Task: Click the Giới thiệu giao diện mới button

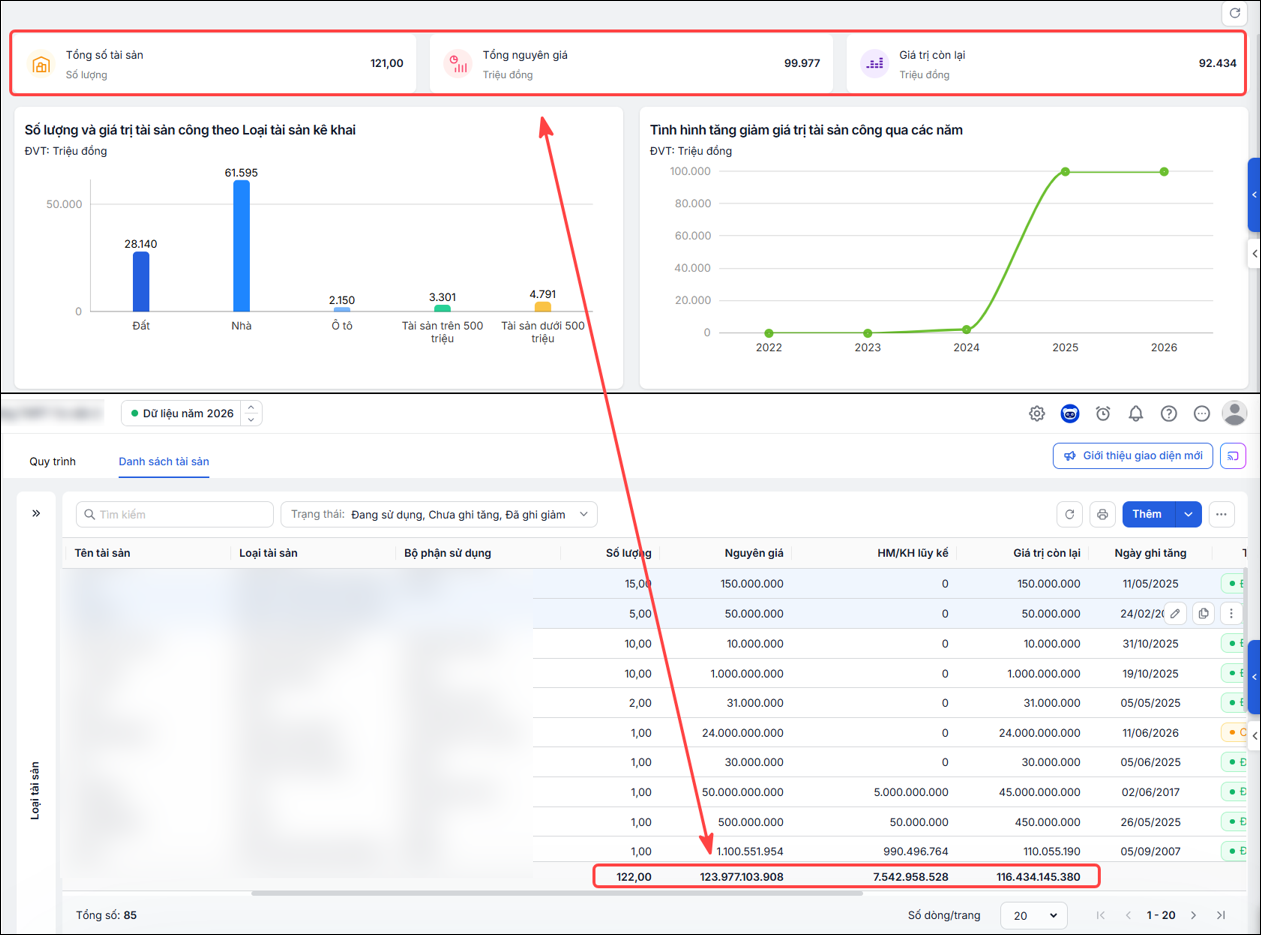Action: 1133,456
